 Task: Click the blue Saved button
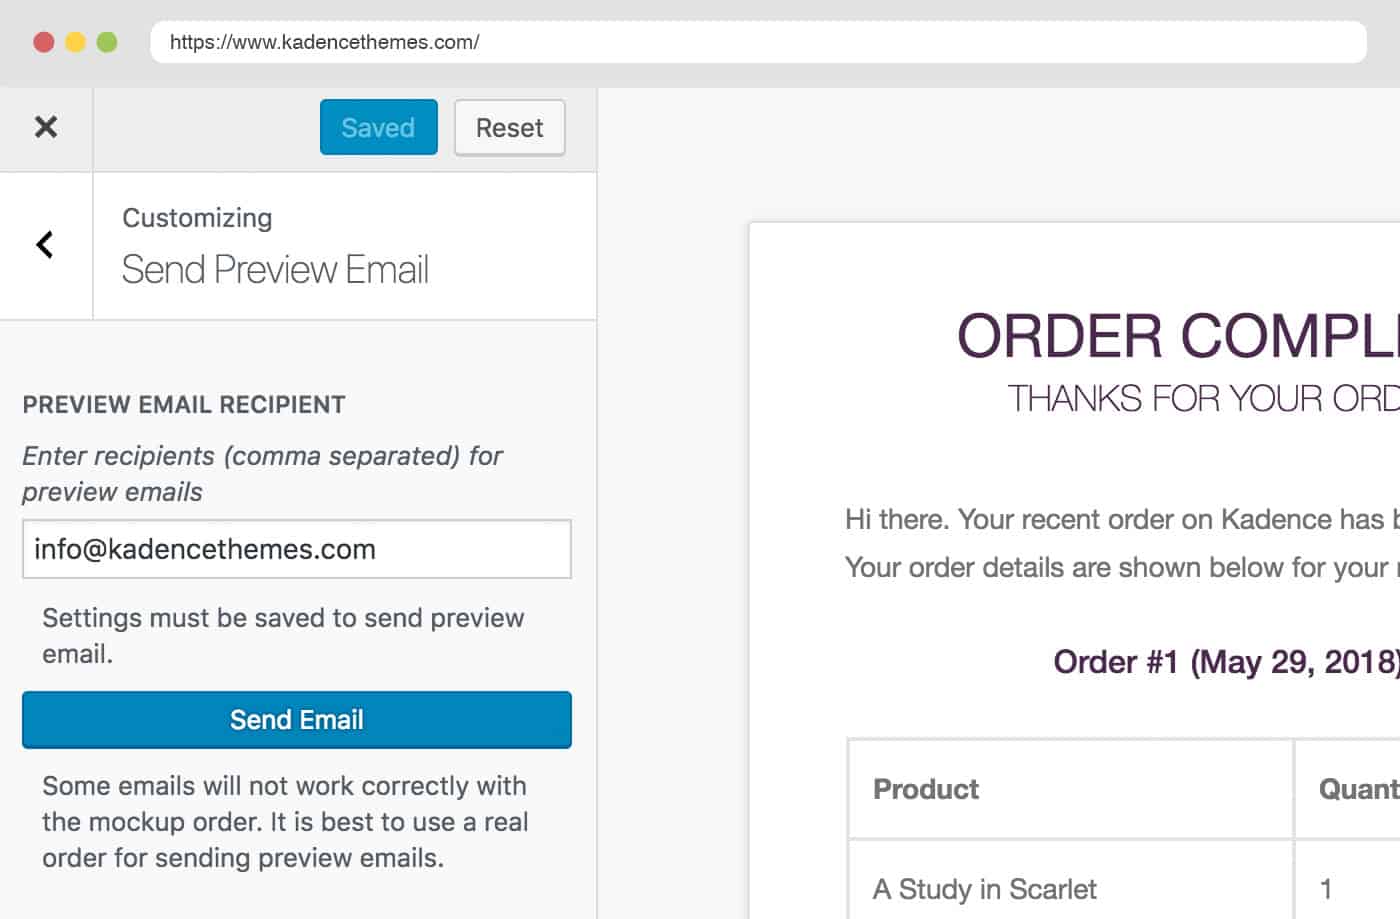[378, 127]
